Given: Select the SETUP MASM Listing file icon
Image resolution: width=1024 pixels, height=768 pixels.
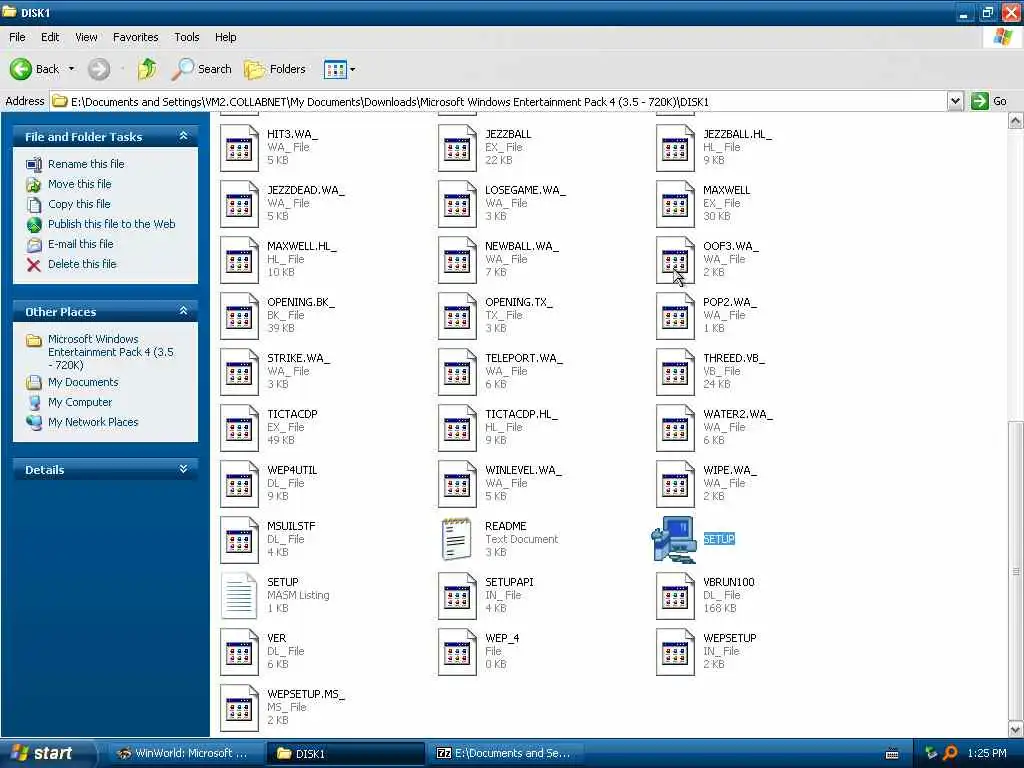Looking at the screenshot, I should 239,596.
